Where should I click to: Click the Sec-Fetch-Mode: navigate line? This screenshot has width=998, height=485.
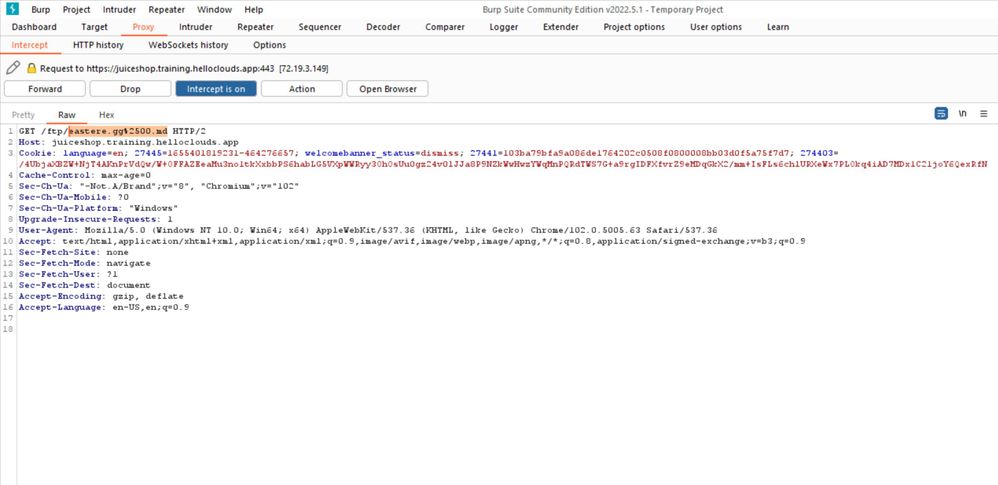[85, 264]
